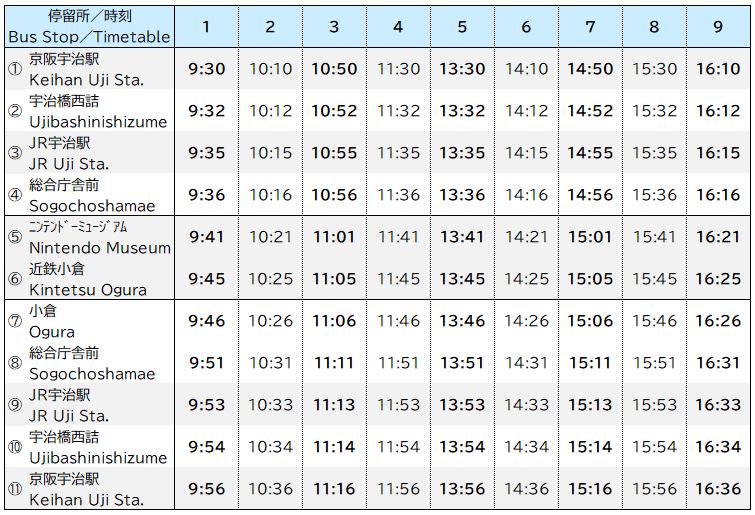Click column header 5
The width and height of the screenshot is (755, 515).
pos(462,26)
